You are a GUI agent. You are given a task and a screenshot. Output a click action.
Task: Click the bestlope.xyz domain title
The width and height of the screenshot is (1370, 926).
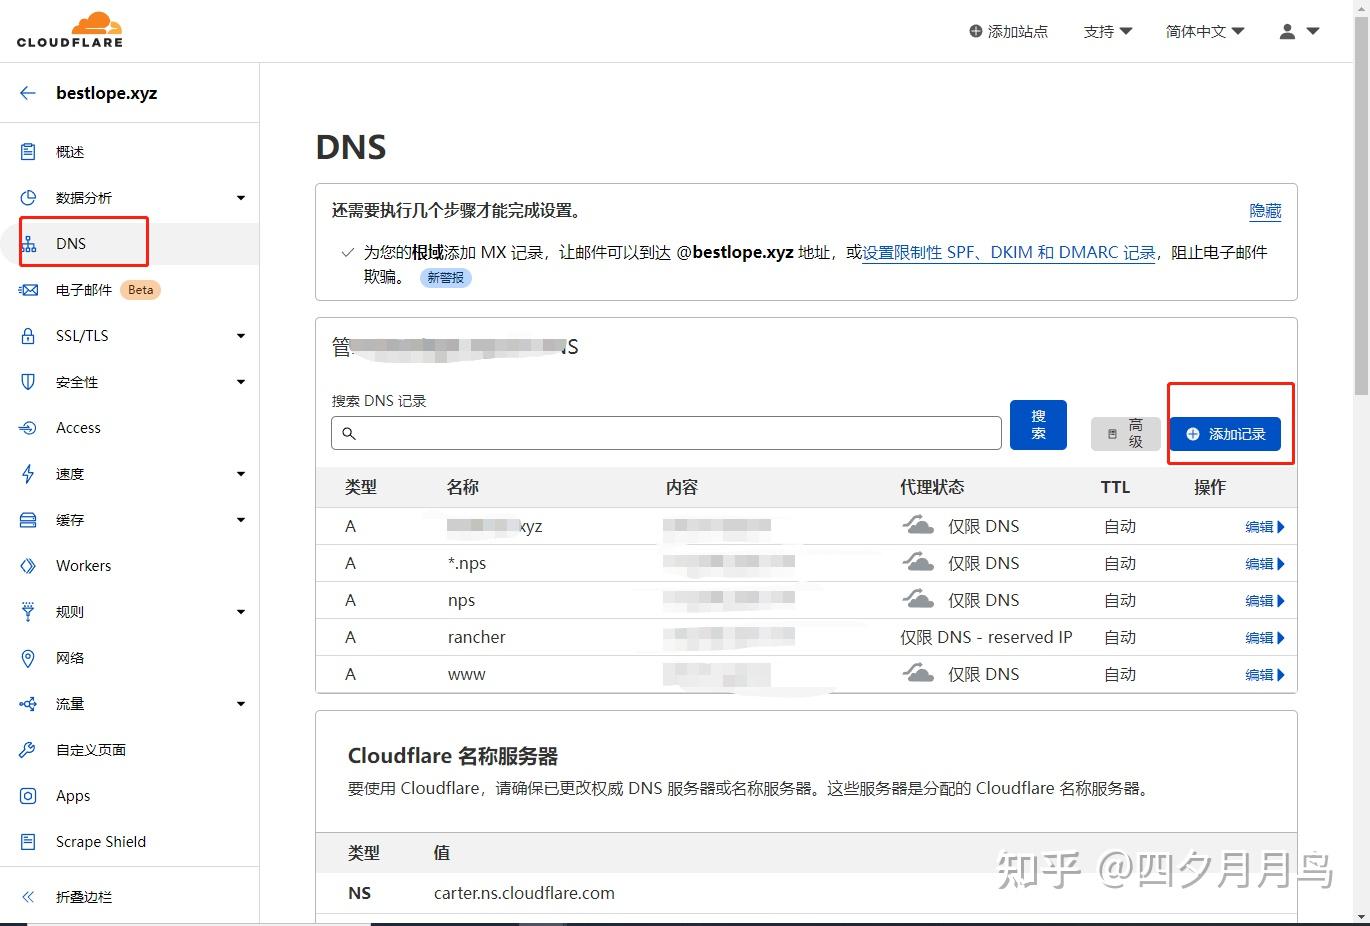click(x=107, y=93)
